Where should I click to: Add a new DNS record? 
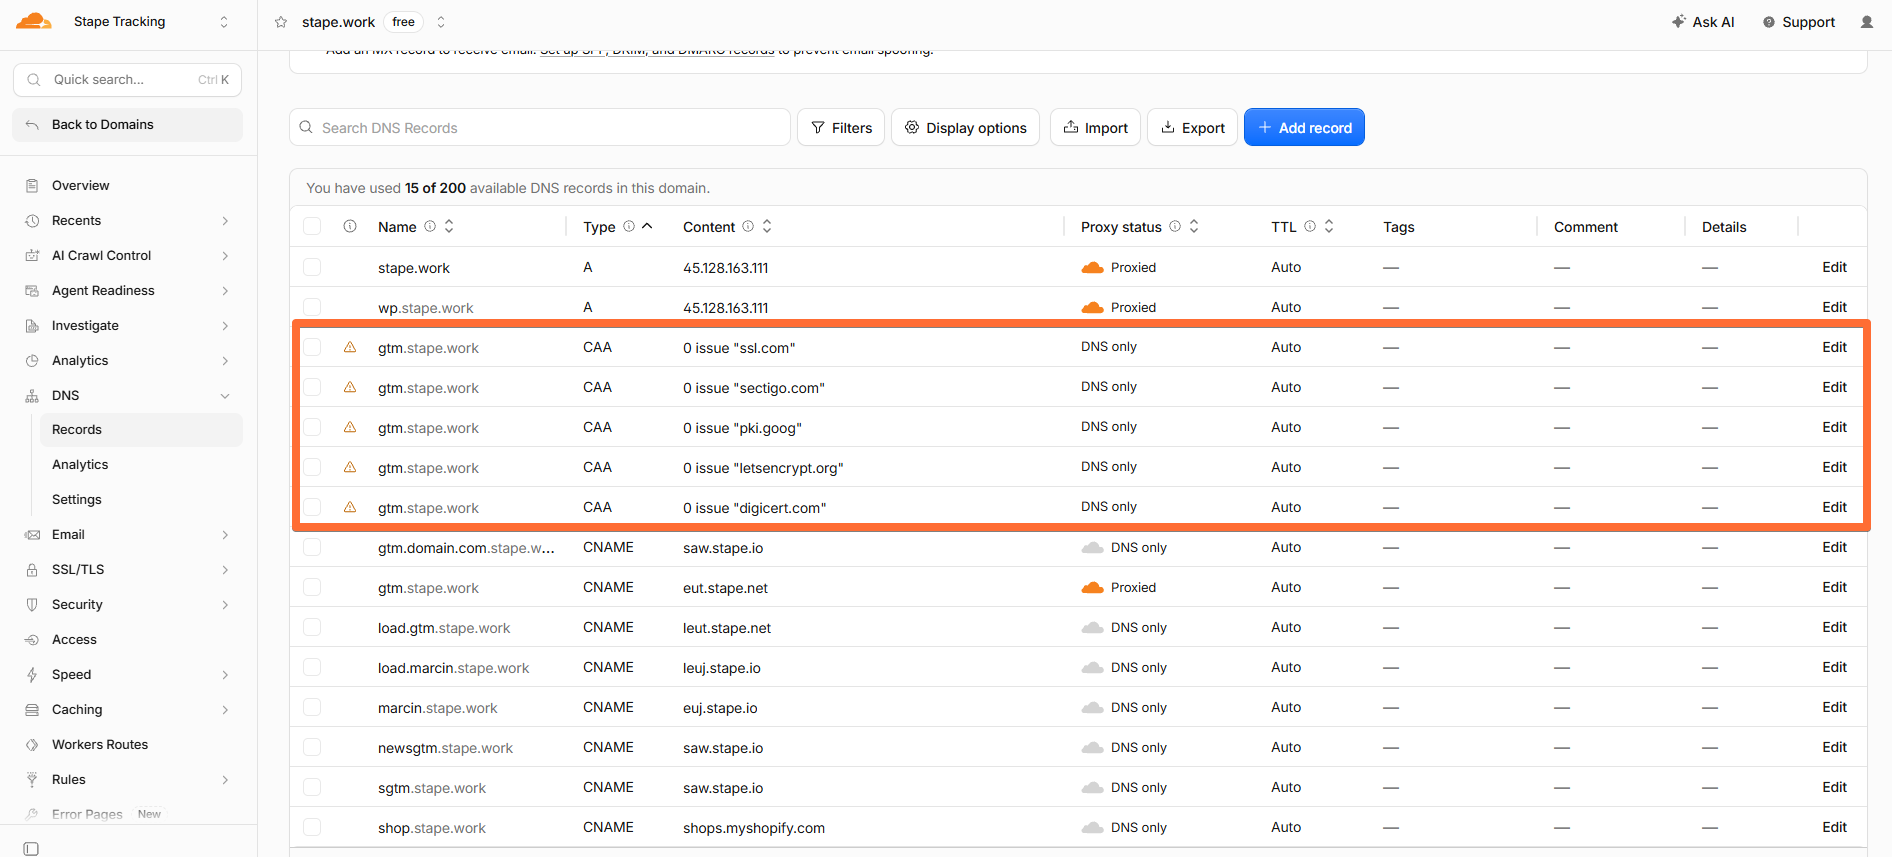click(x=1304, y=127)
